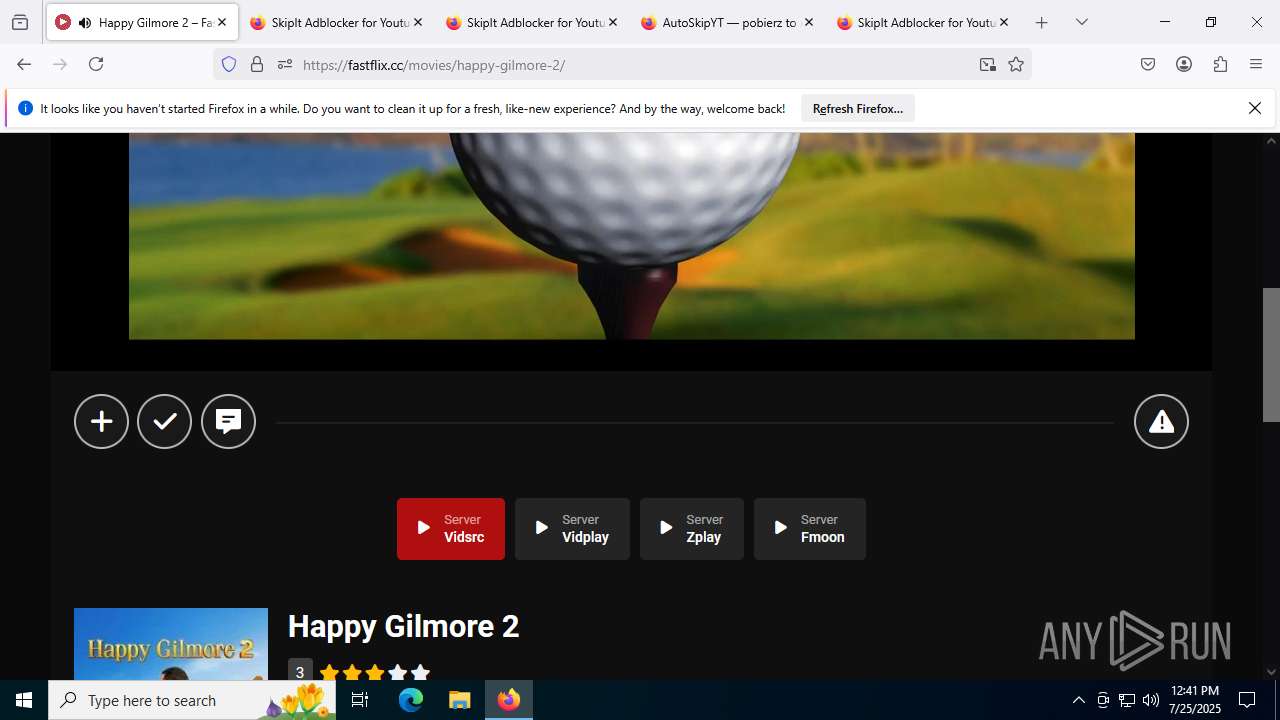Open site permissions icon in address bar

(285, 65)
